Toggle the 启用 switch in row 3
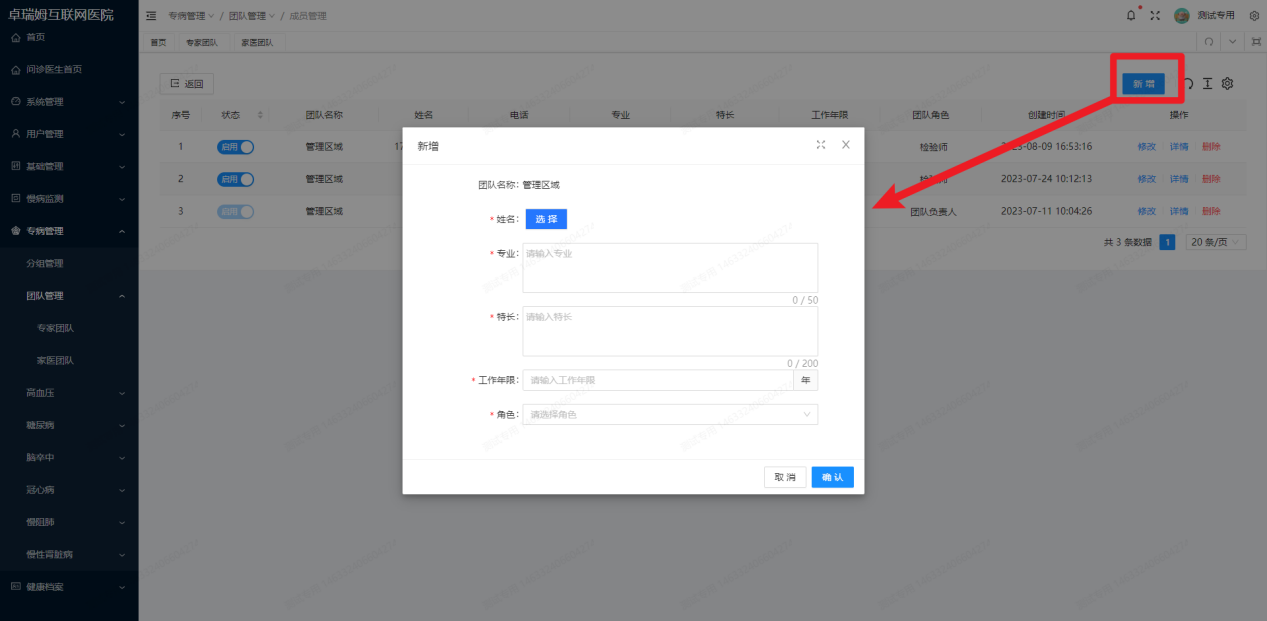Screen dimensions: 1267x621 click(235, 212)
